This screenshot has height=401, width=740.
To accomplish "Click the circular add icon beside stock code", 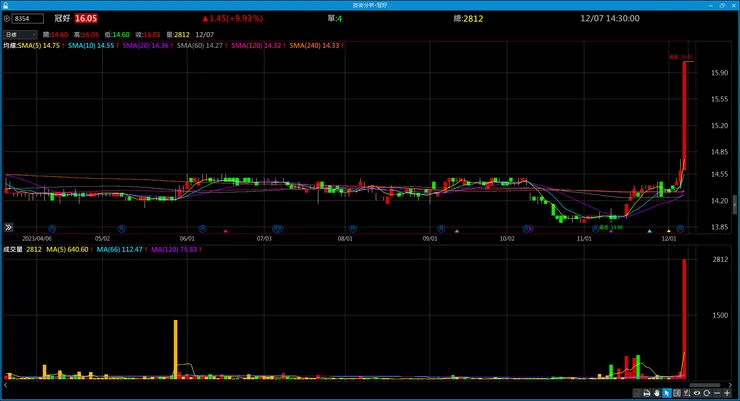I will click(7, 19).
